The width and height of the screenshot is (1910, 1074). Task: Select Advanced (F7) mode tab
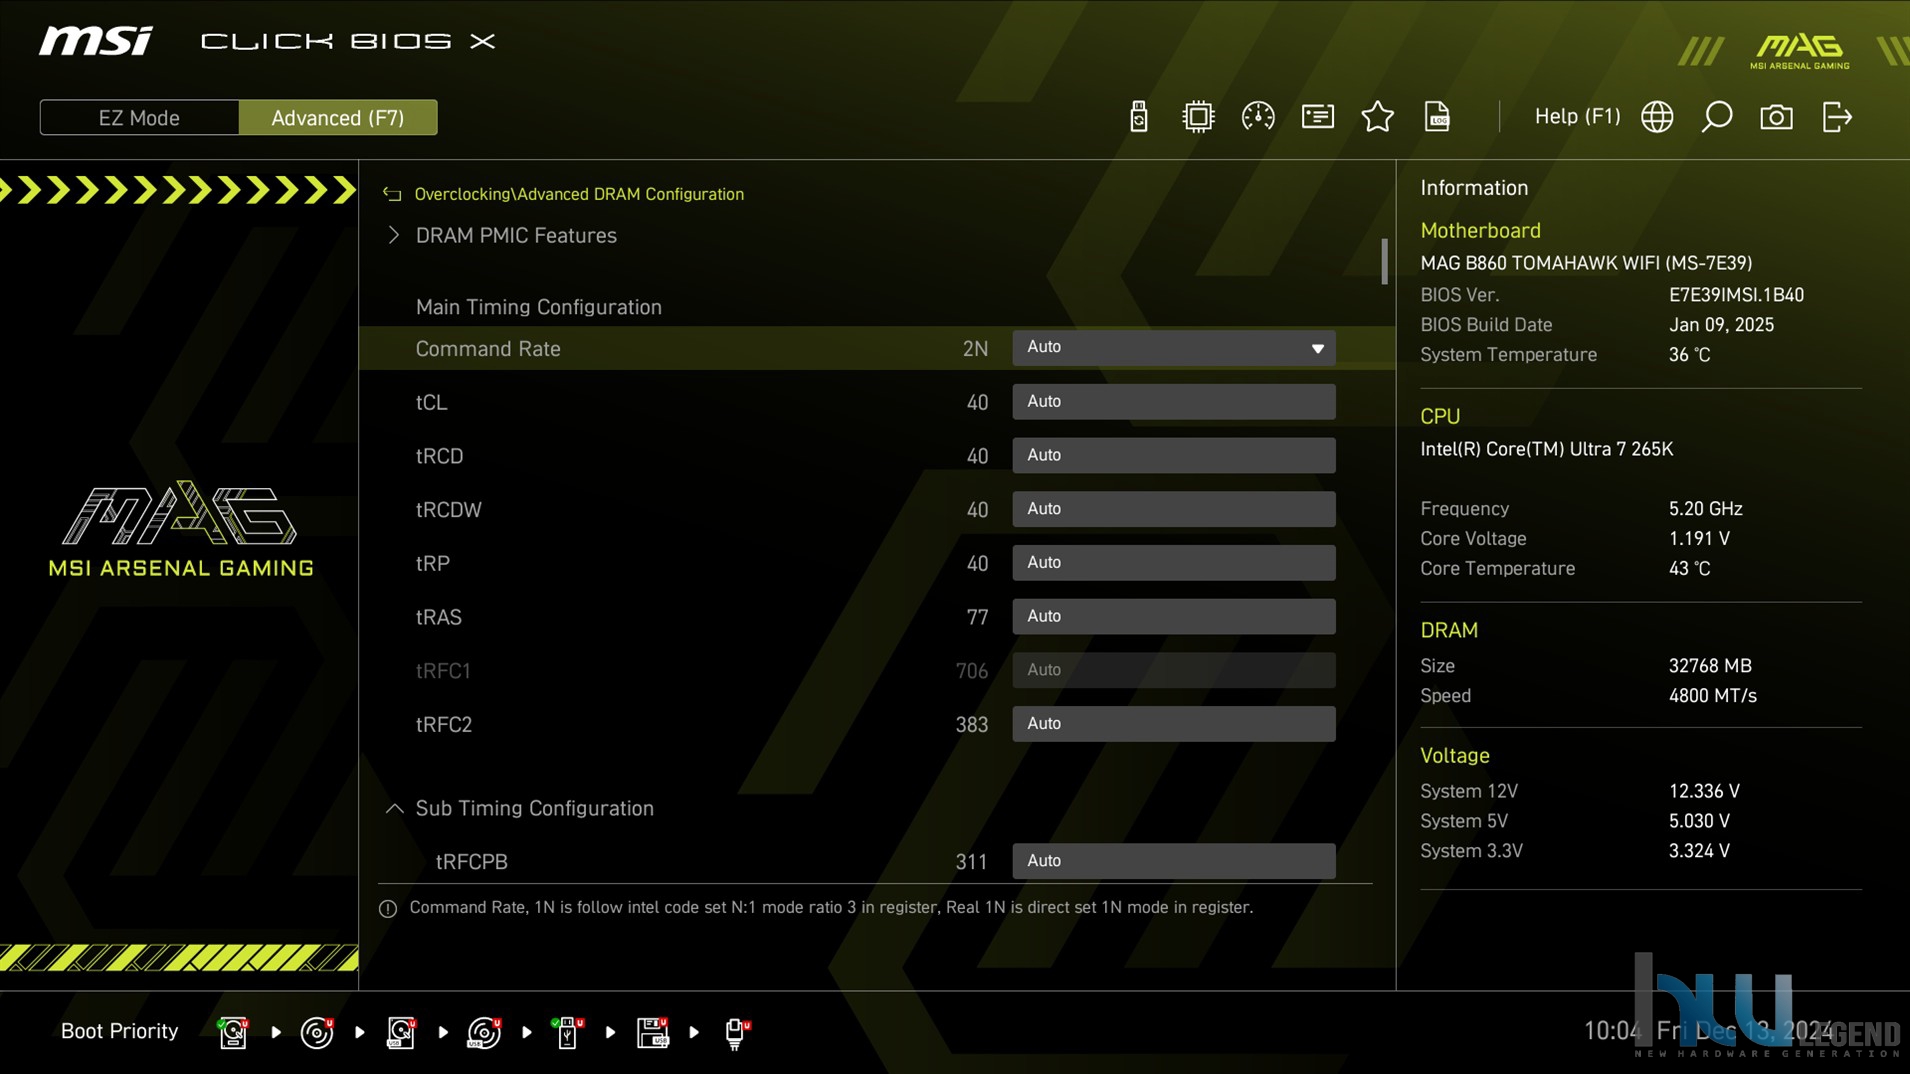[x=338, y=118]
